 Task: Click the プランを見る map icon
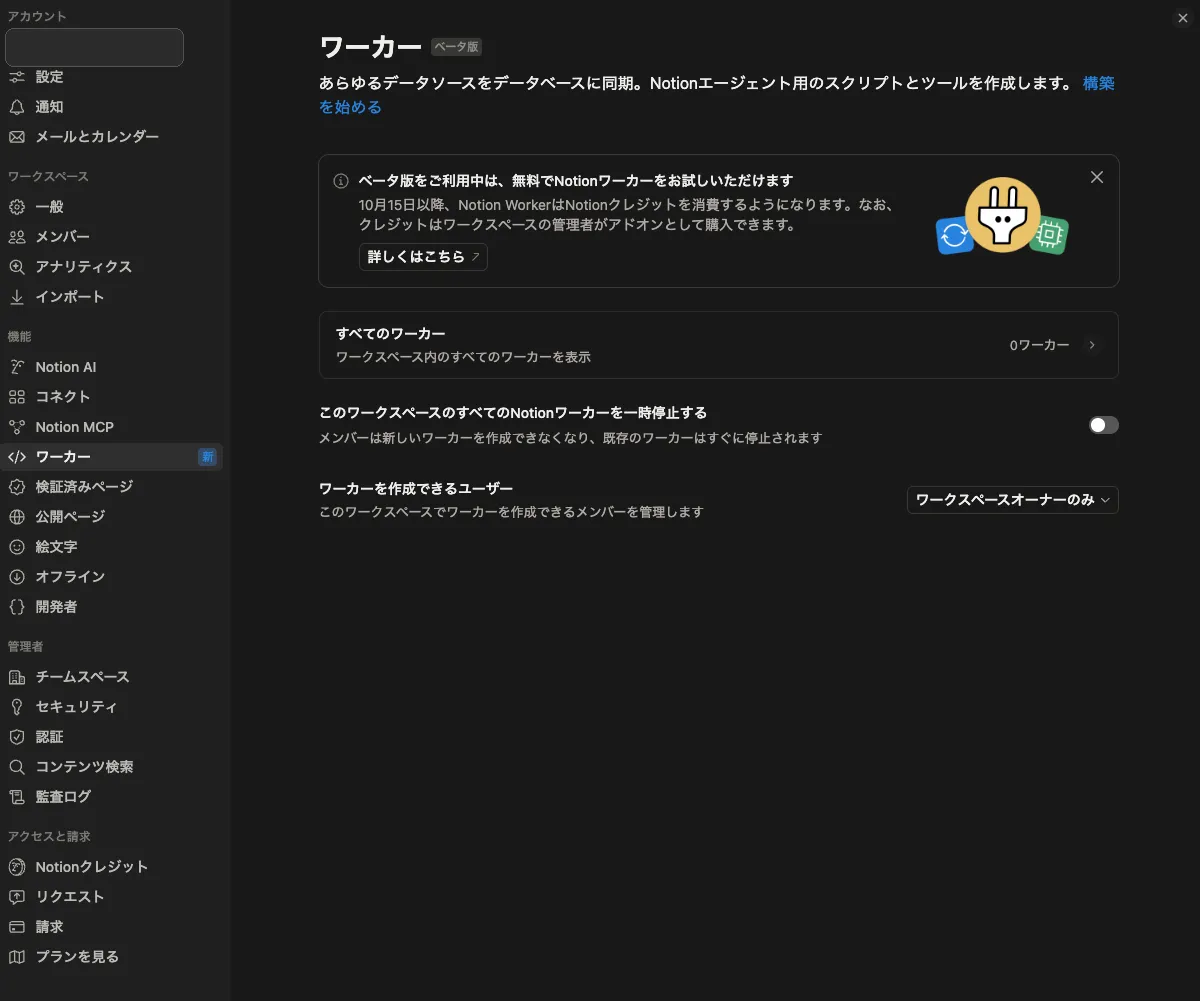[x=17, y=957]
